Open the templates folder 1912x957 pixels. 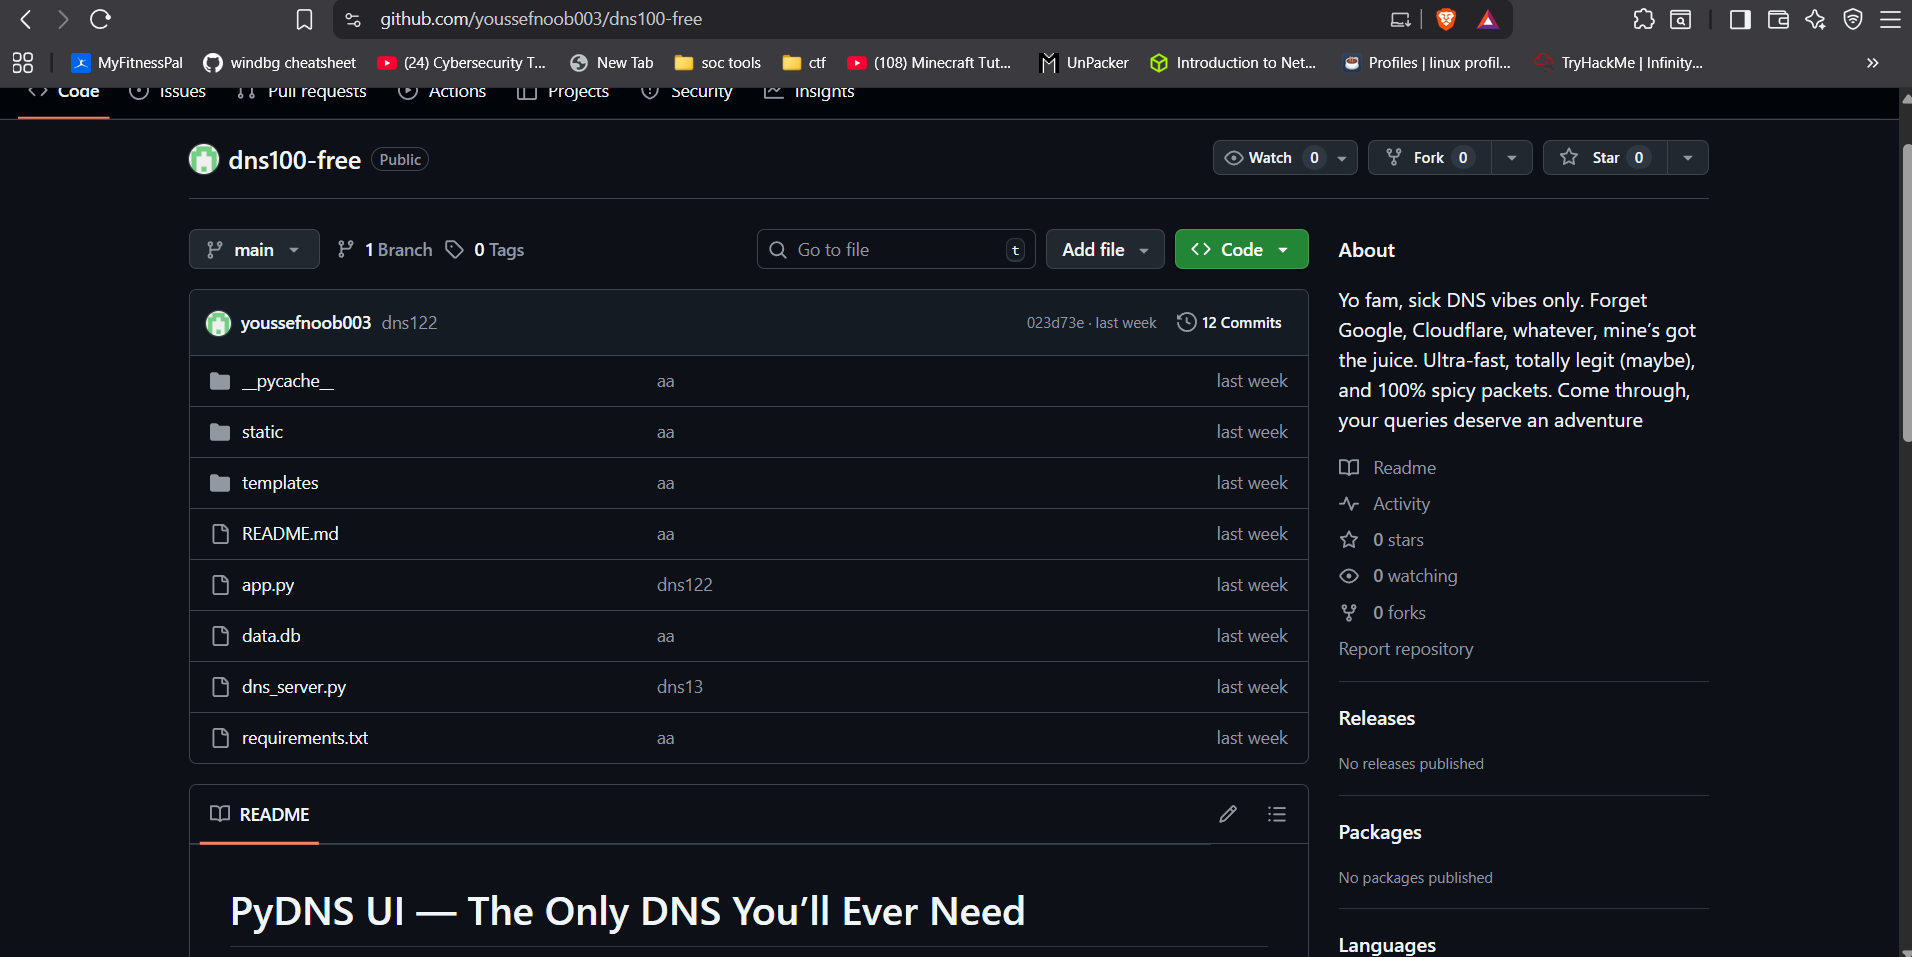point(280,483)
